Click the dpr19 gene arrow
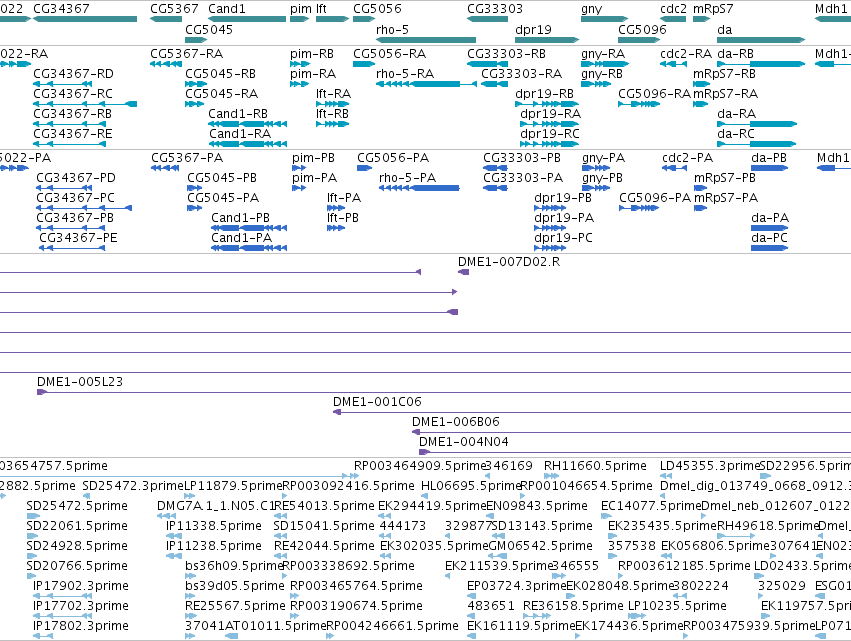851x641 pixels. click(x=547, y=40)
